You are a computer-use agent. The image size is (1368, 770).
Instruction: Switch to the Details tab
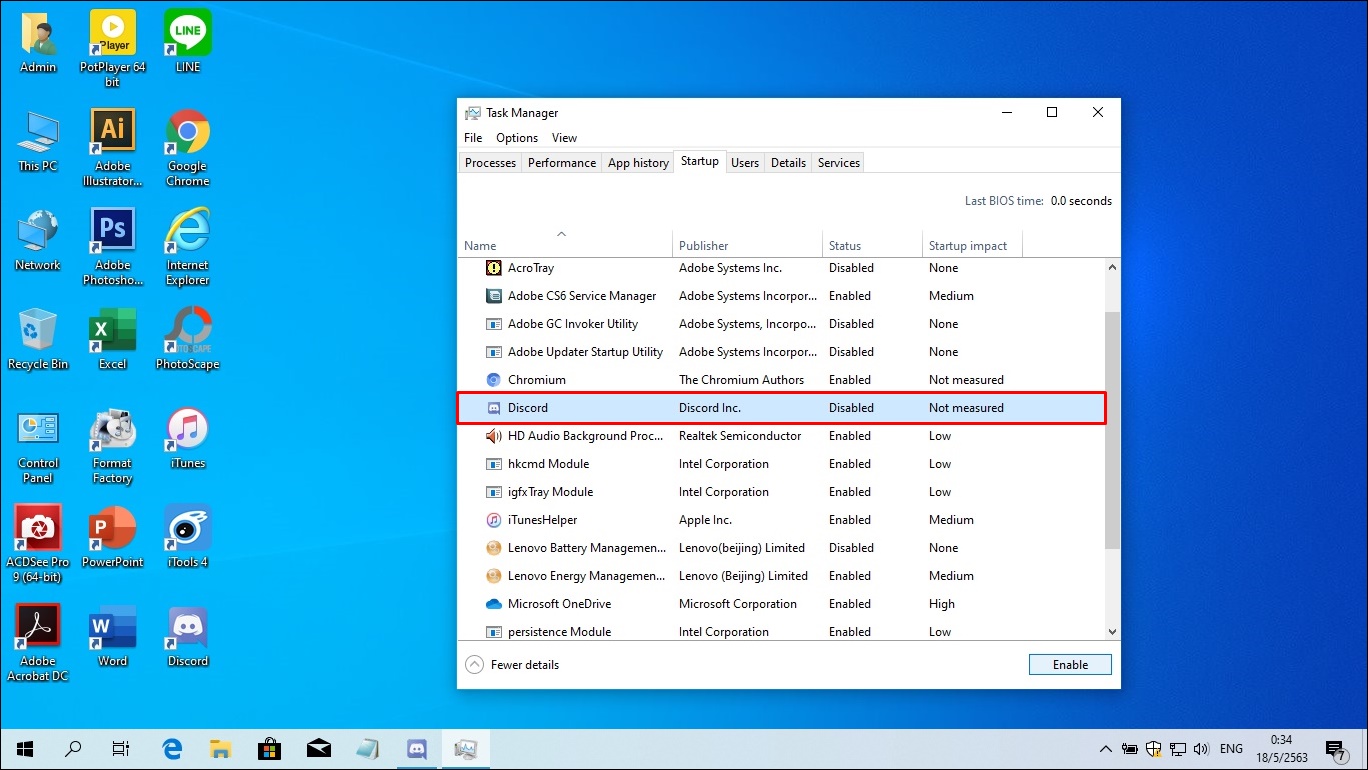788,163
